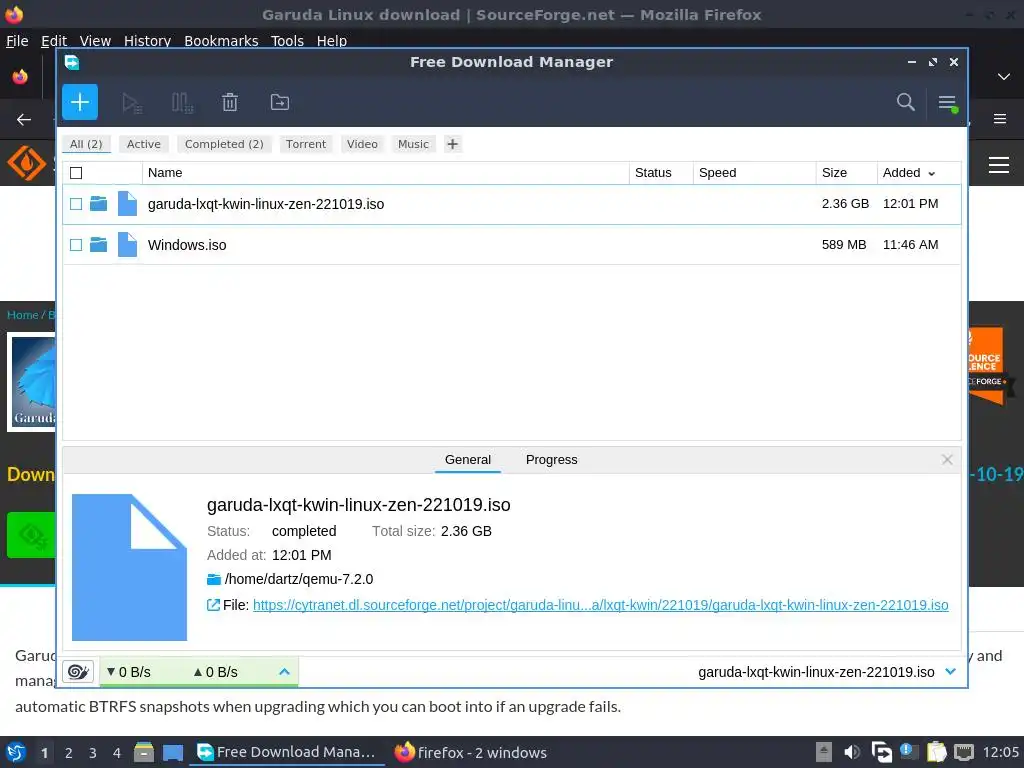Sort by the Added column arrow
This screenshot has height=768, width=1024.
931,174
